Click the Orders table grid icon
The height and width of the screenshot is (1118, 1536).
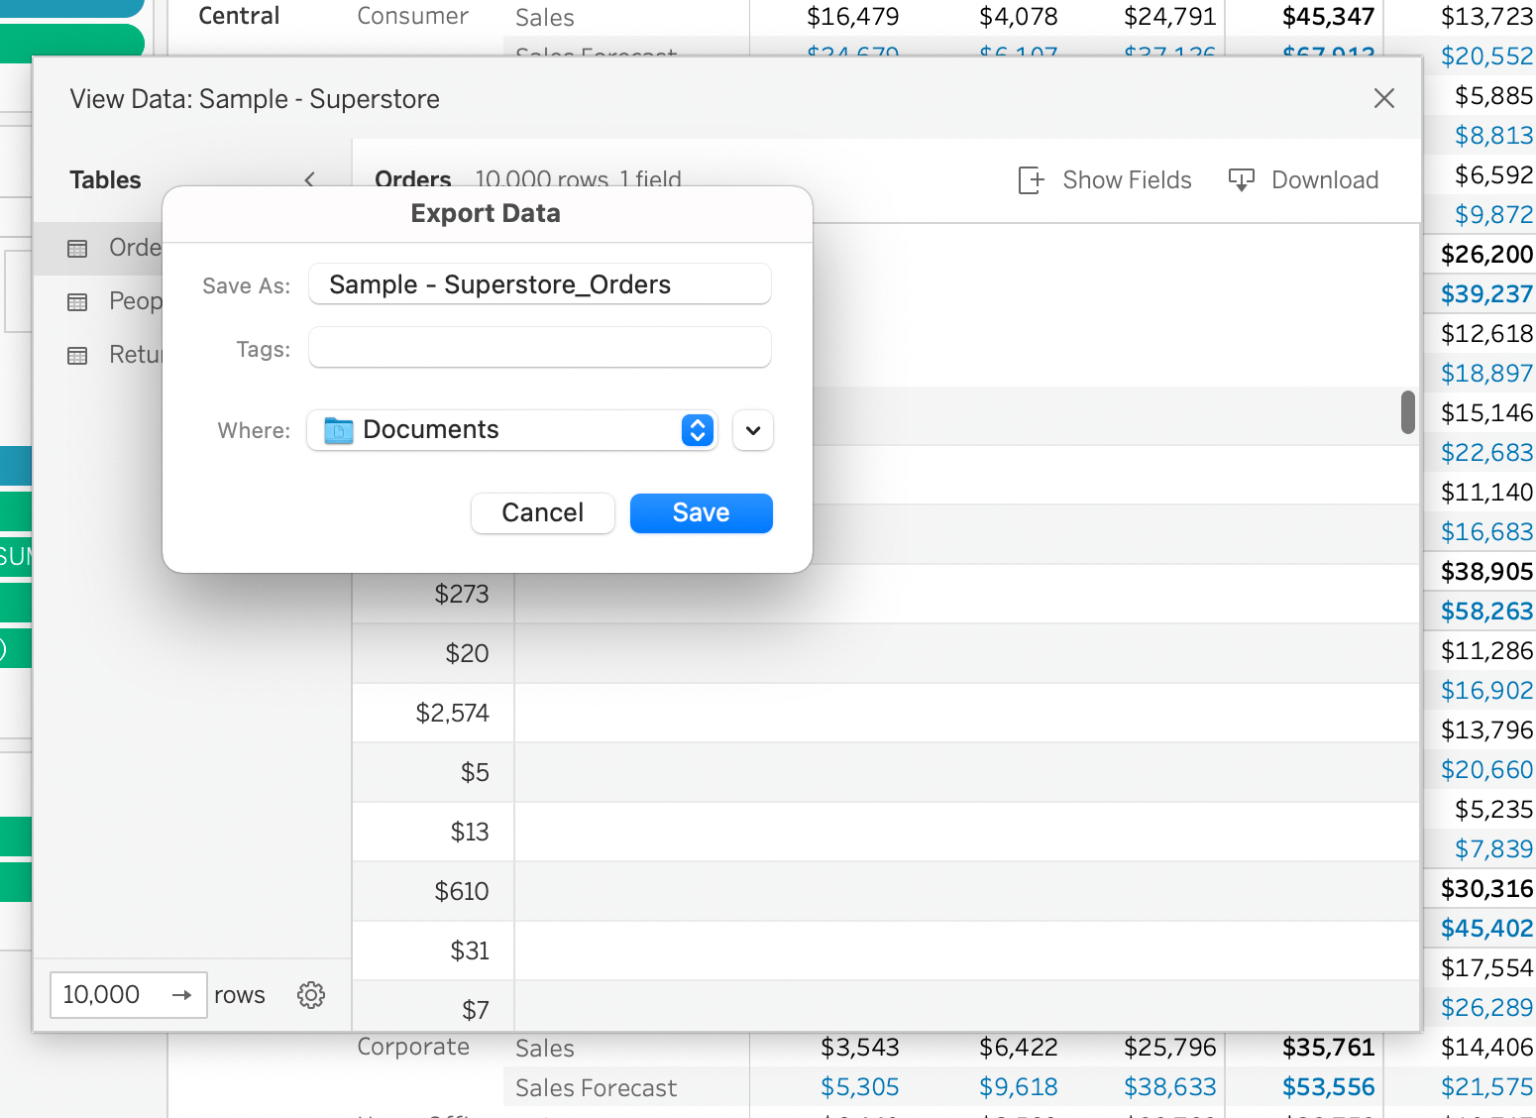tap(79, 248)
